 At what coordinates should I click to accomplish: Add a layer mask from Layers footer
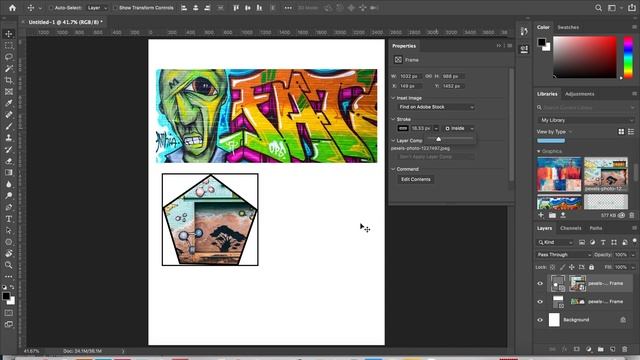coord(576,349)
